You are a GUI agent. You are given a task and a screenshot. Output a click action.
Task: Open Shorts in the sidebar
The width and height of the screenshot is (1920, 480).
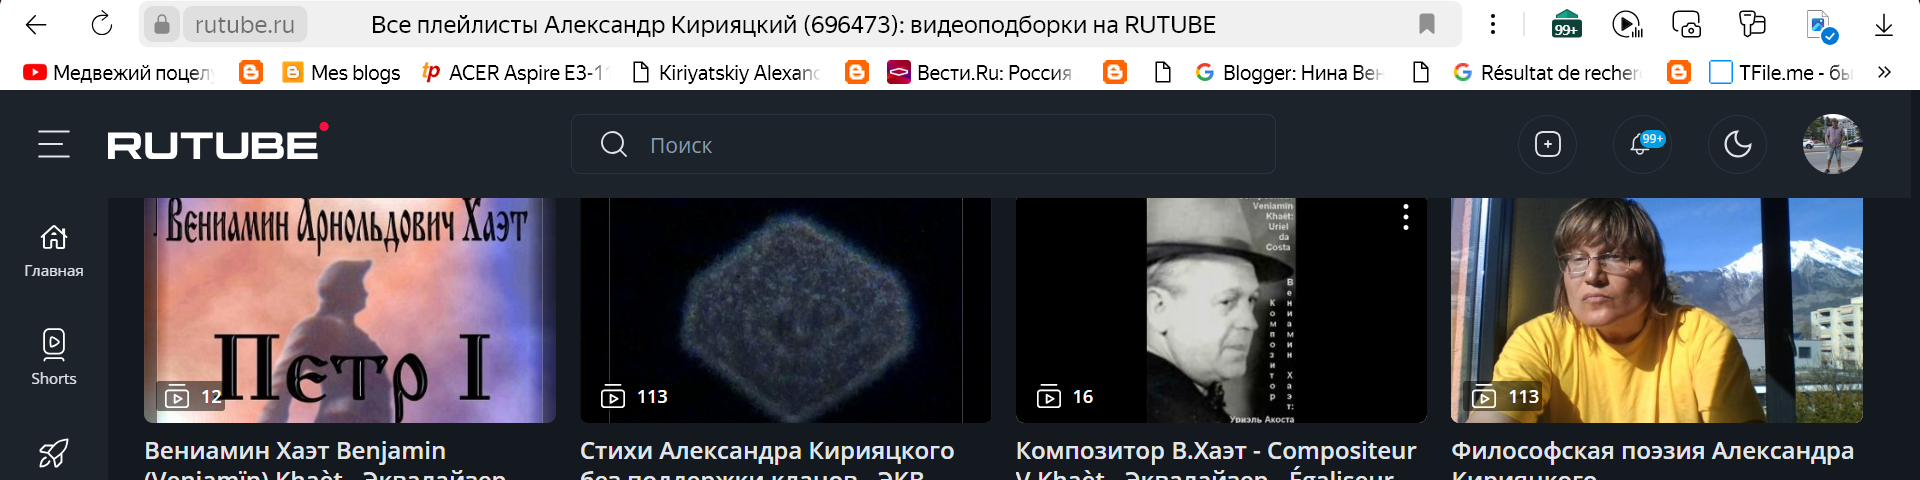pos(54,357)
